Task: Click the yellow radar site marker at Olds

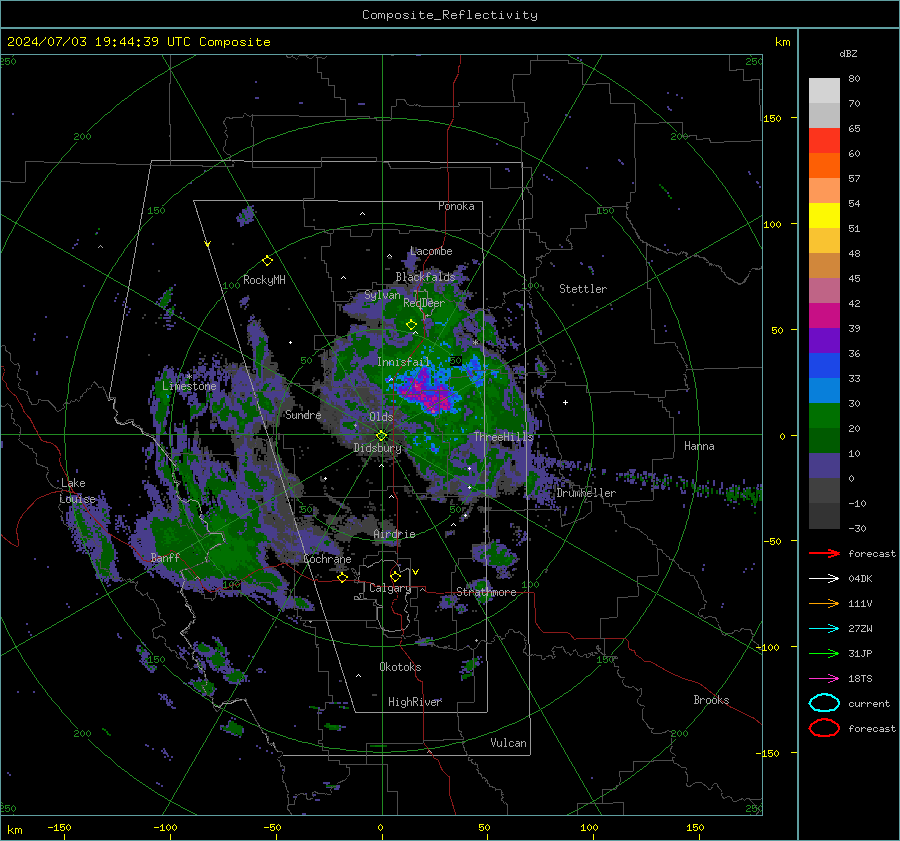Action: tap(381, 436)
